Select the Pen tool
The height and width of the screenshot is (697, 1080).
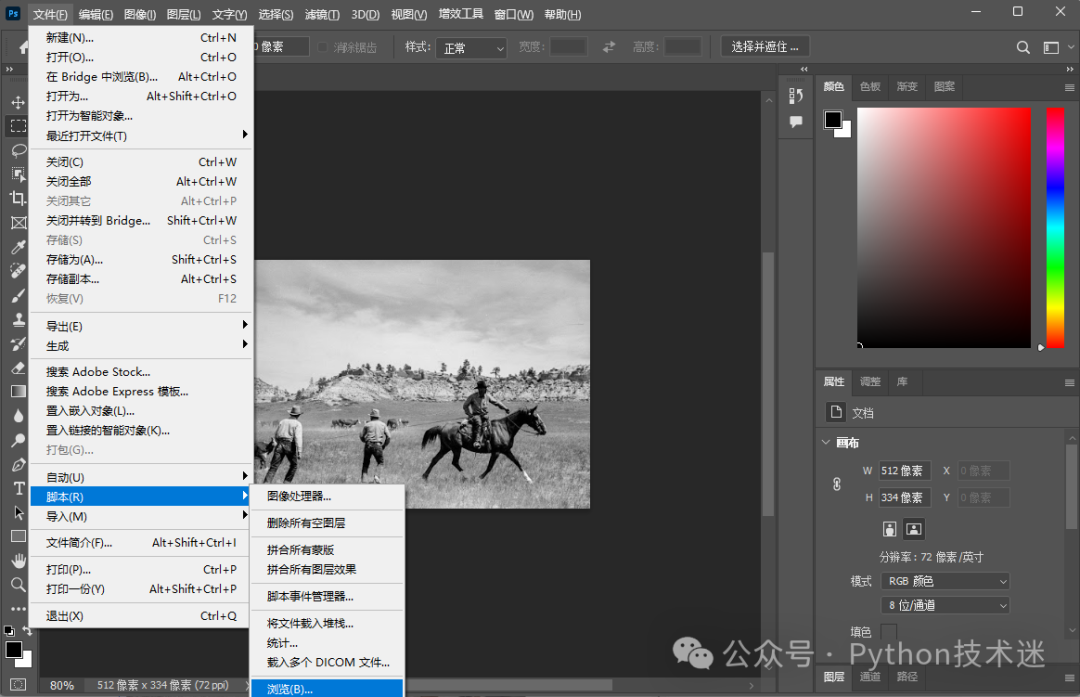[x=18, y=465]
